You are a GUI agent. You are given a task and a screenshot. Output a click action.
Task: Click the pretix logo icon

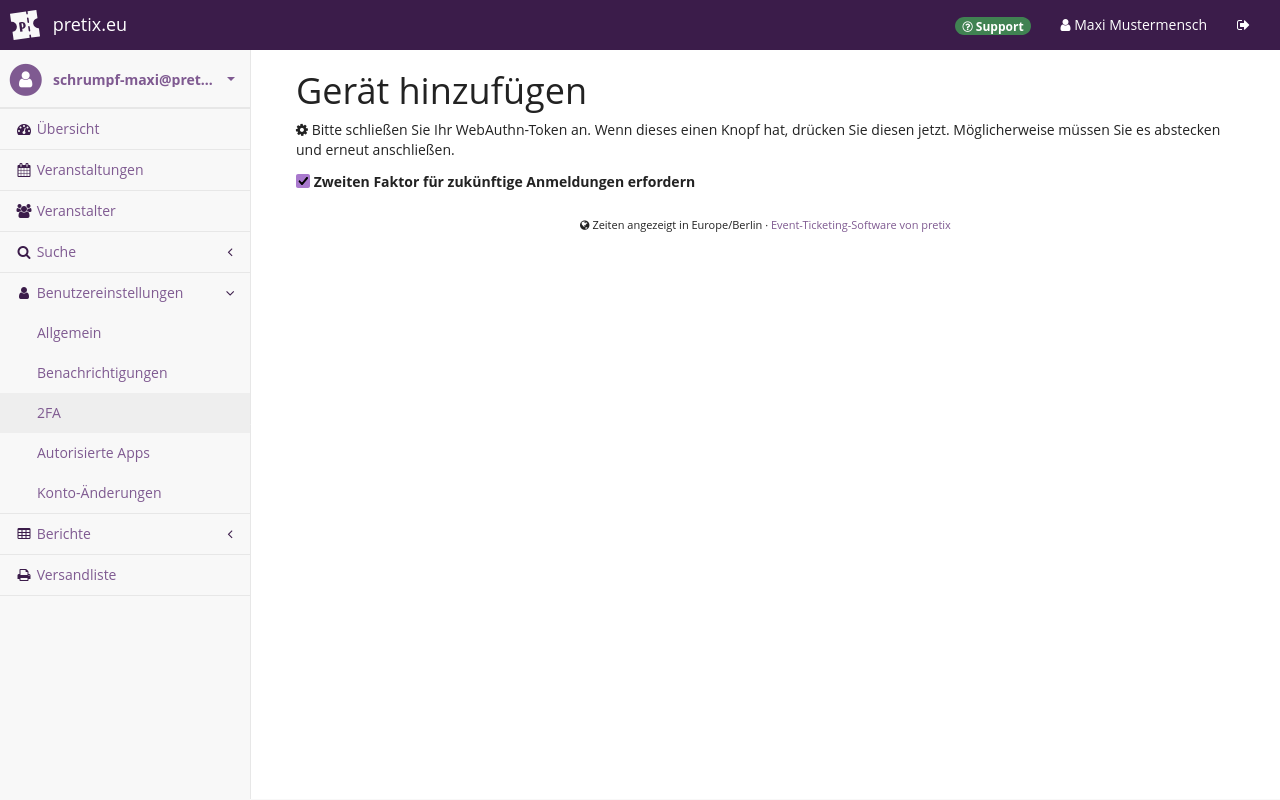25,25
